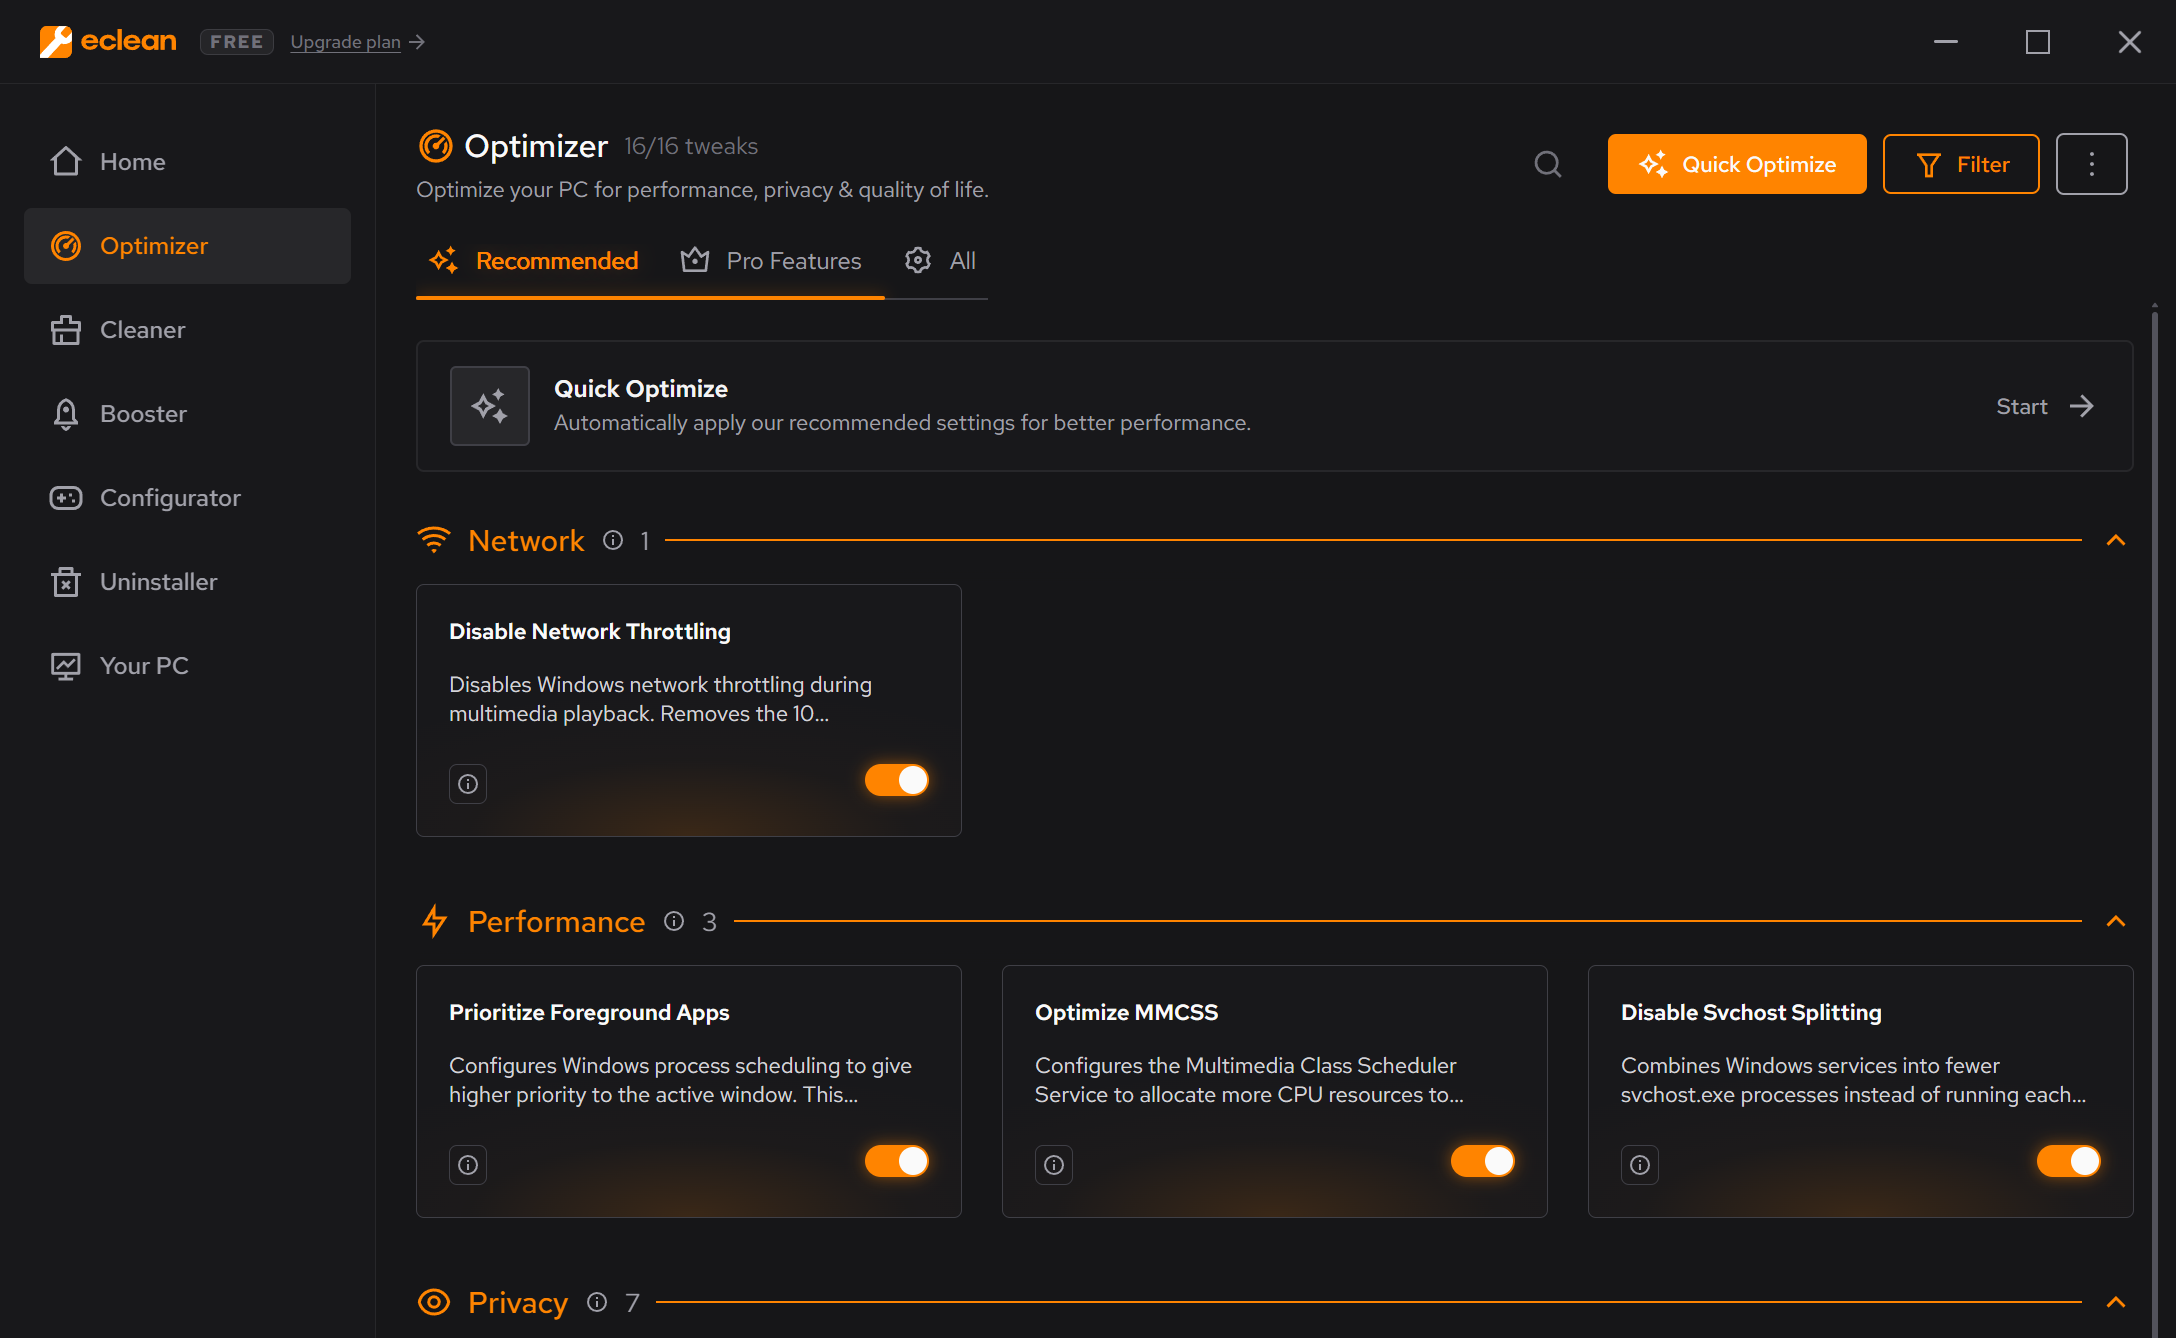This screenshot has height=1338, width=2176.
Task: Click the Disable Svchost Splitting title
Action: (x=1751, y=1012)
